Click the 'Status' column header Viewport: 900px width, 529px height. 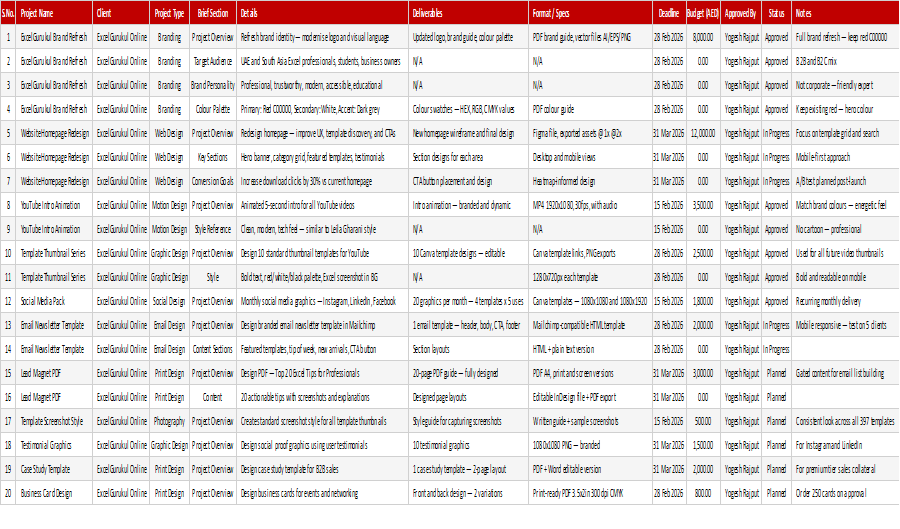coord(777,13)
